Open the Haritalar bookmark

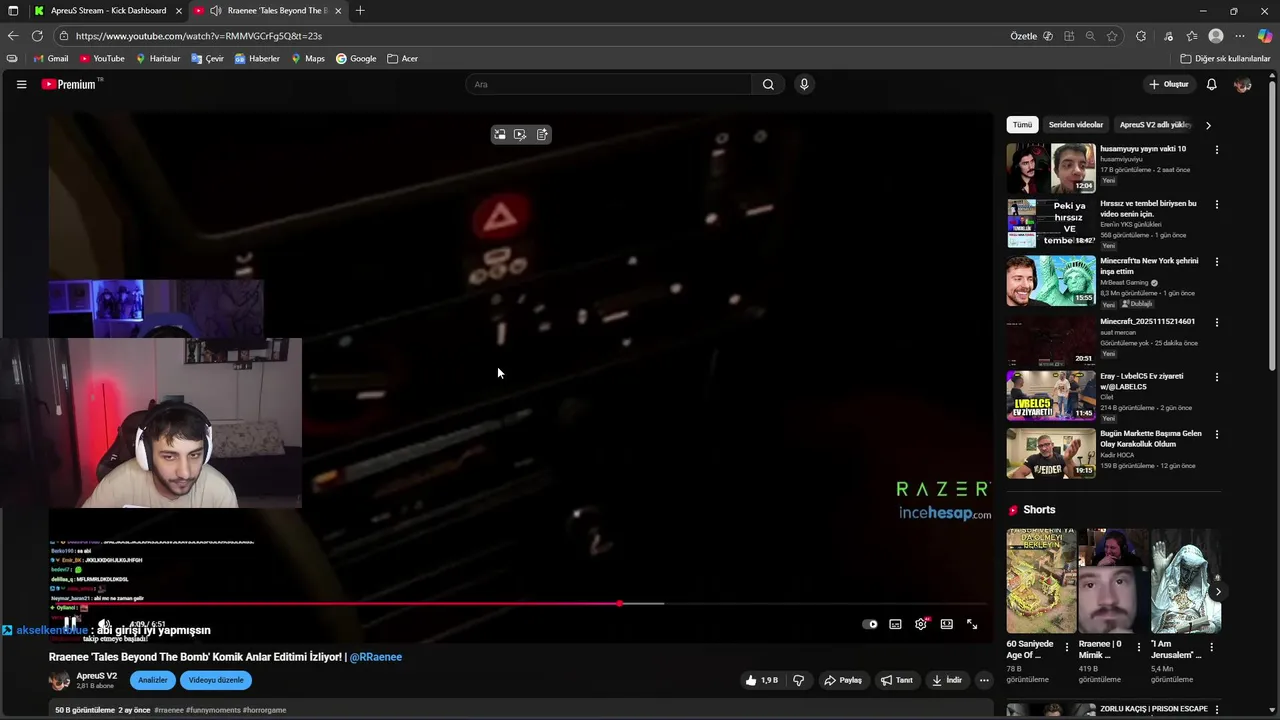[x=158, y=59]
